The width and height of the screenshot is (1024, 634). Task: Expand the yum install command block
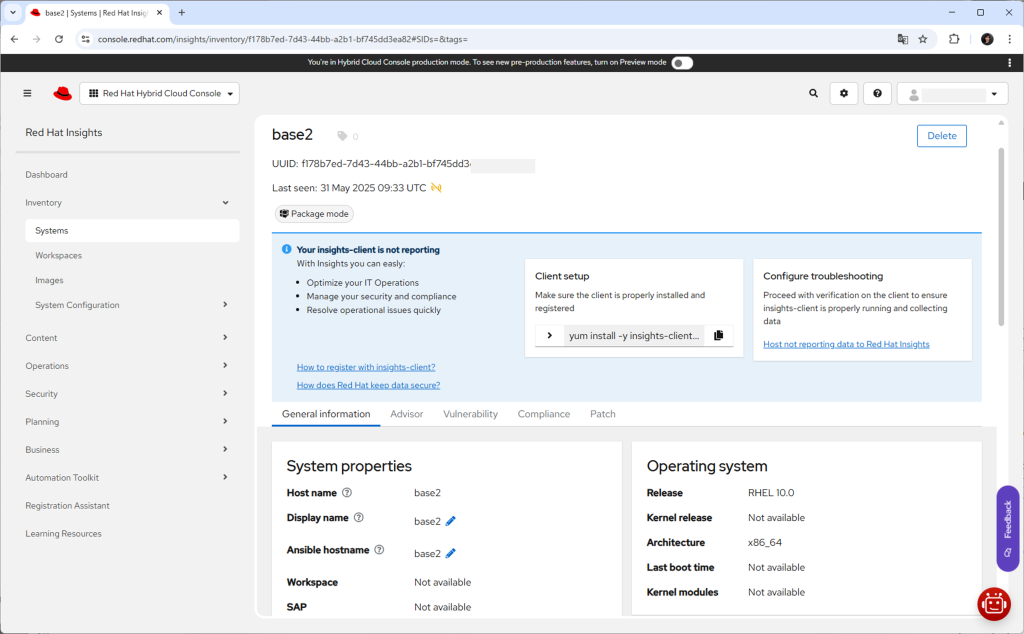pyautogui.click(x=549, y=335)
